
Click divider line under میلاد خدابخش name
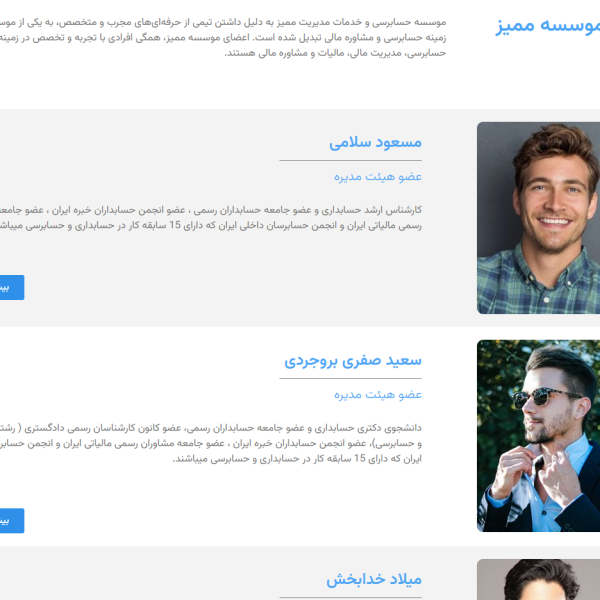coord(351,597)
